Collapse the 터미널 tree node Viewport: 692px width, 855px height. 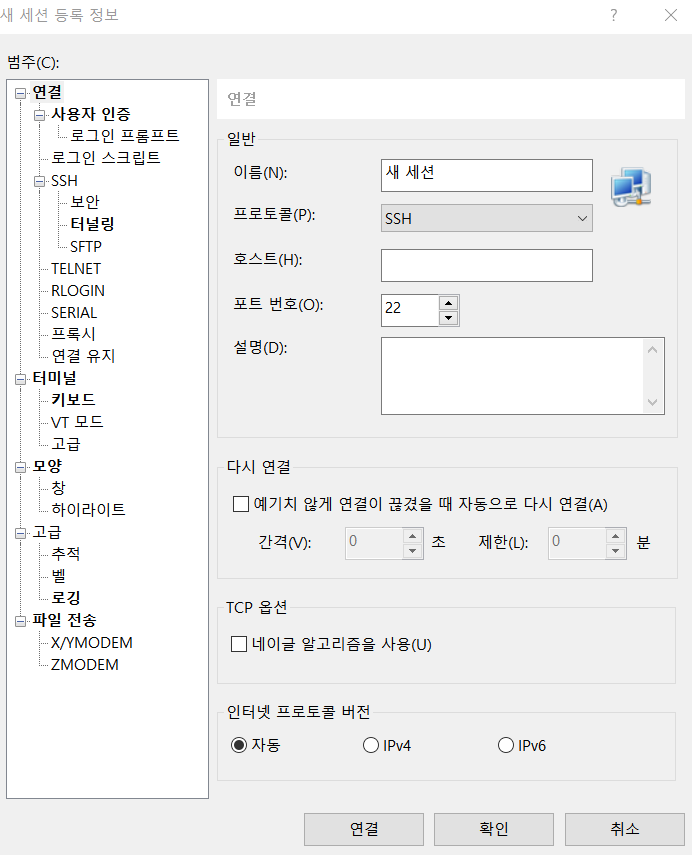21,379
